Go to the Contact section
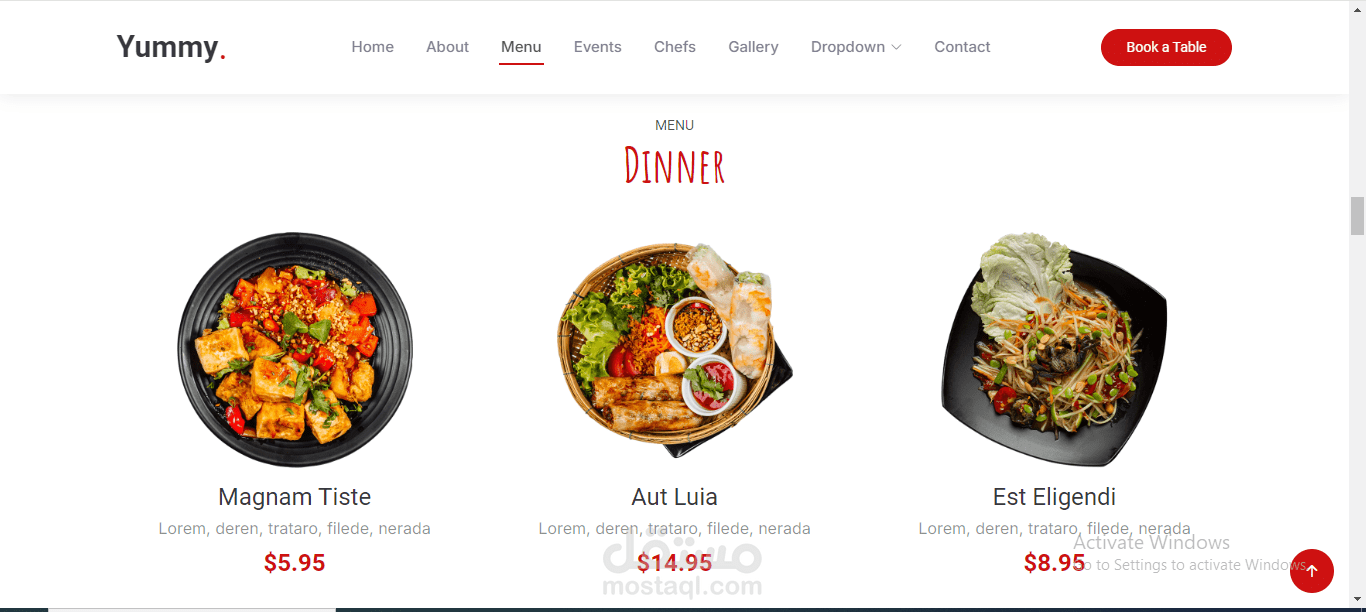The width and height of the screenshot is (1366, 612). pyautogui.click(x=962, y=47)
